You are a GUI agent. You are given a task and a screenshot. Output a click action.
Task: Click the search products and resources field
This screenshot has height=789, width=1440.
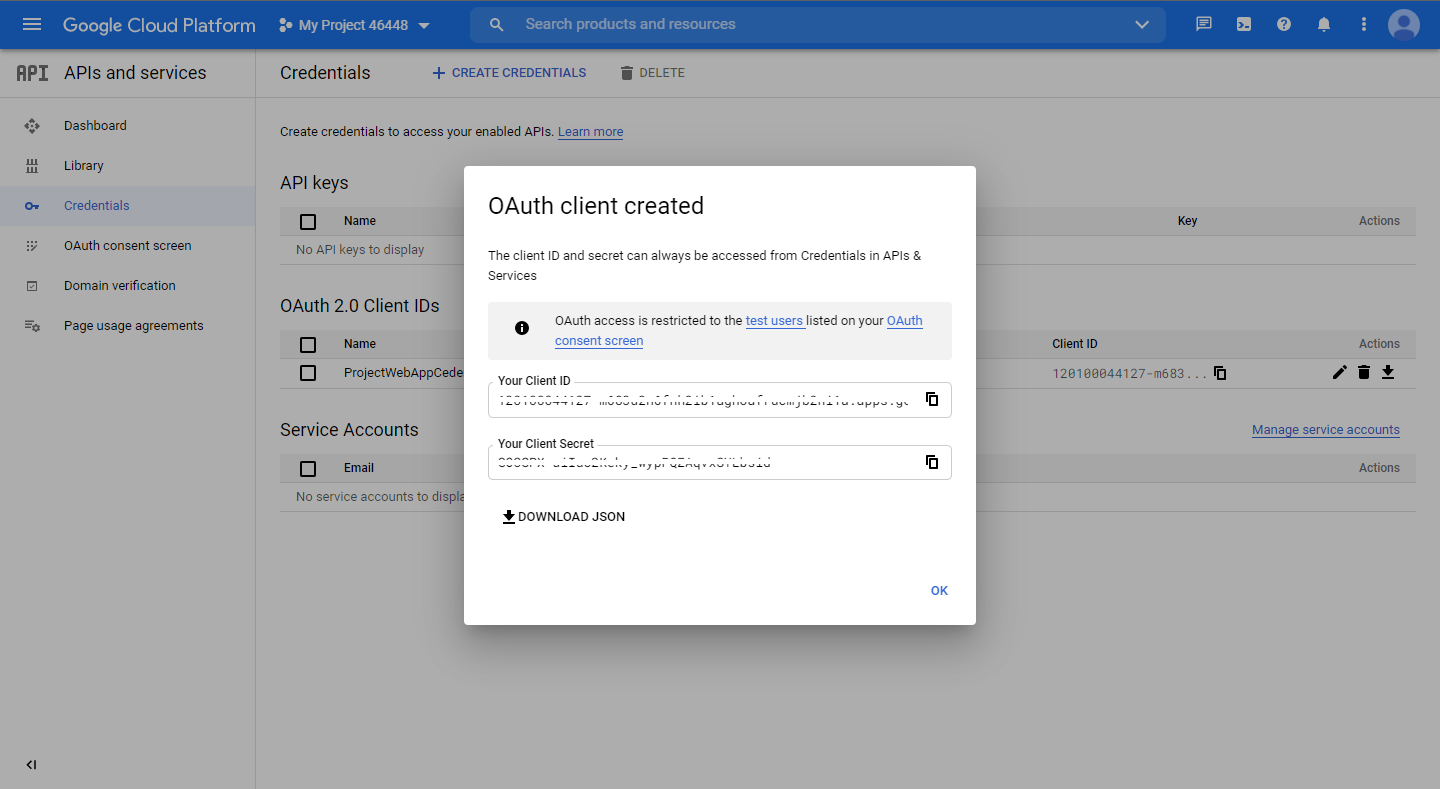tap(817, 25)
